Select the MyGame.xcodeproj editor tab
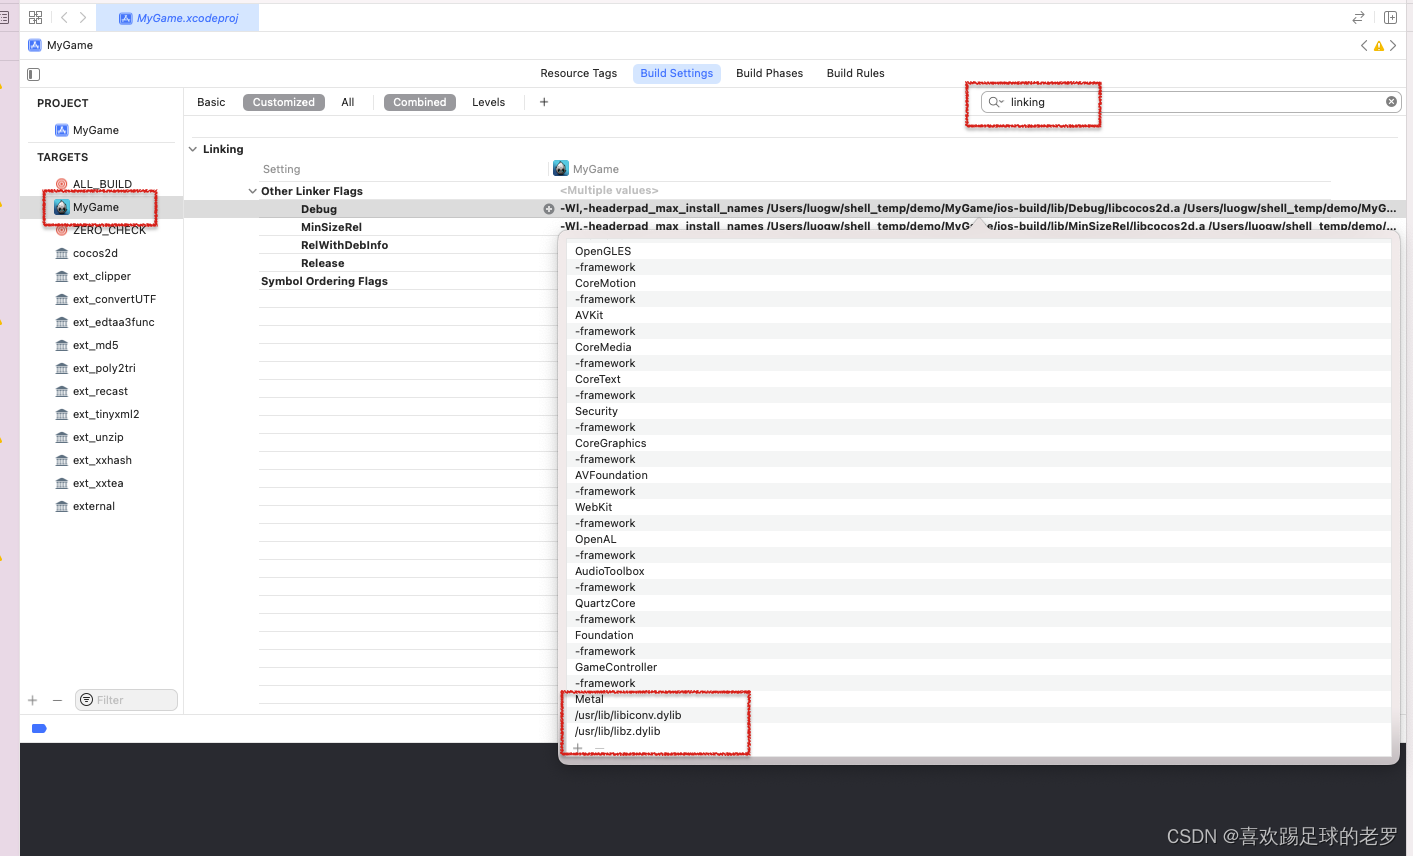This screenshot has width=1413, height=856. (179, 18)
